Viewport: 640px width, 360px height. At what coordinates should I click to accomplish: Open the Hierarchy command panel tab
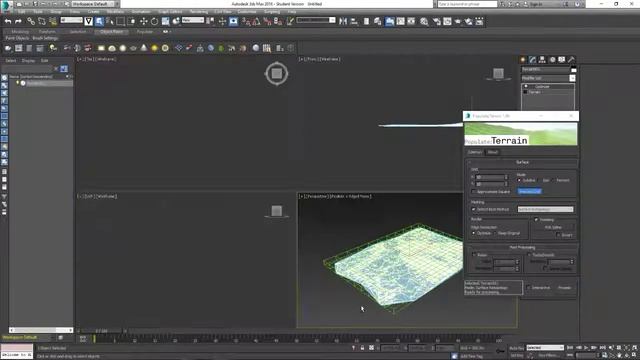[x=542, y=60]
